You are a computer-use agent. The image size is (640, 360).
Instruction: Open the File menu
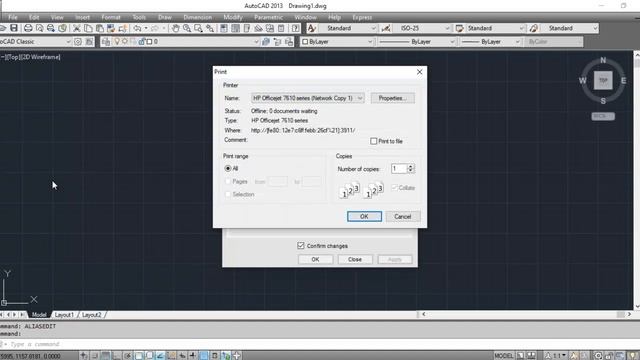click(13, 18)
